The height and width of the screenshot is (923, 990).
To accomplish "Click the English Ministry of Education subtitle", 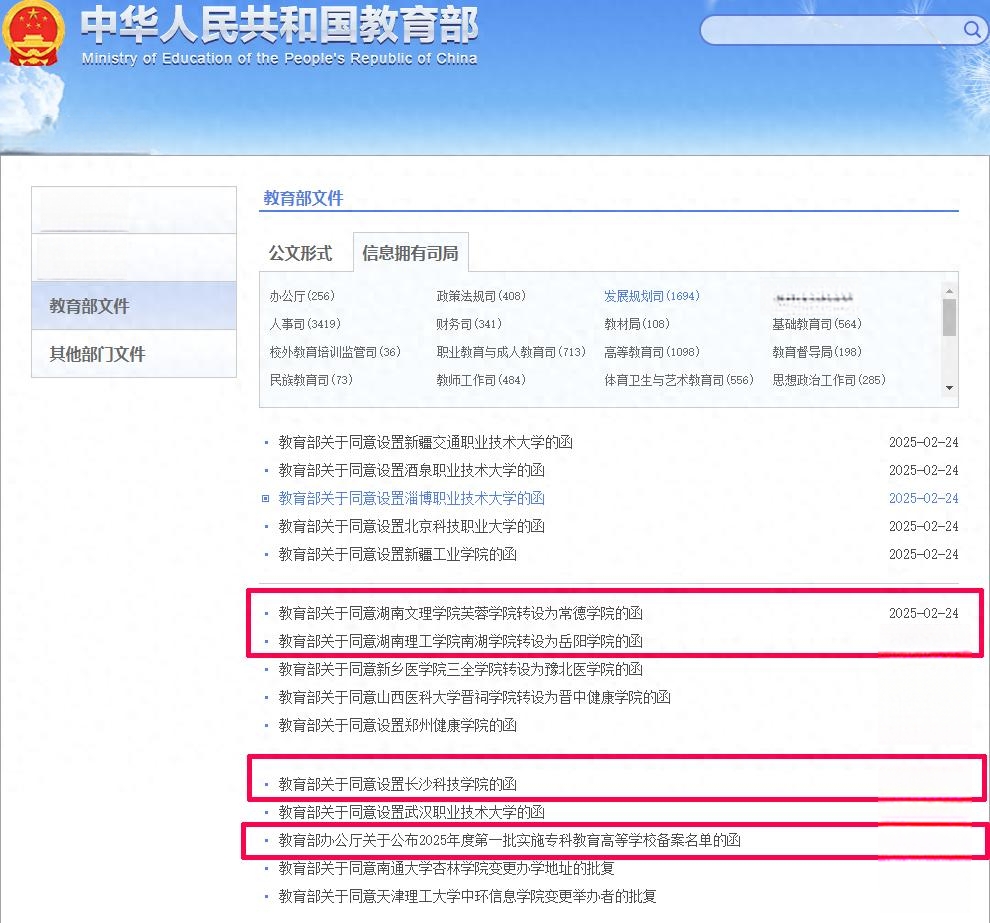I will point(279,59).
